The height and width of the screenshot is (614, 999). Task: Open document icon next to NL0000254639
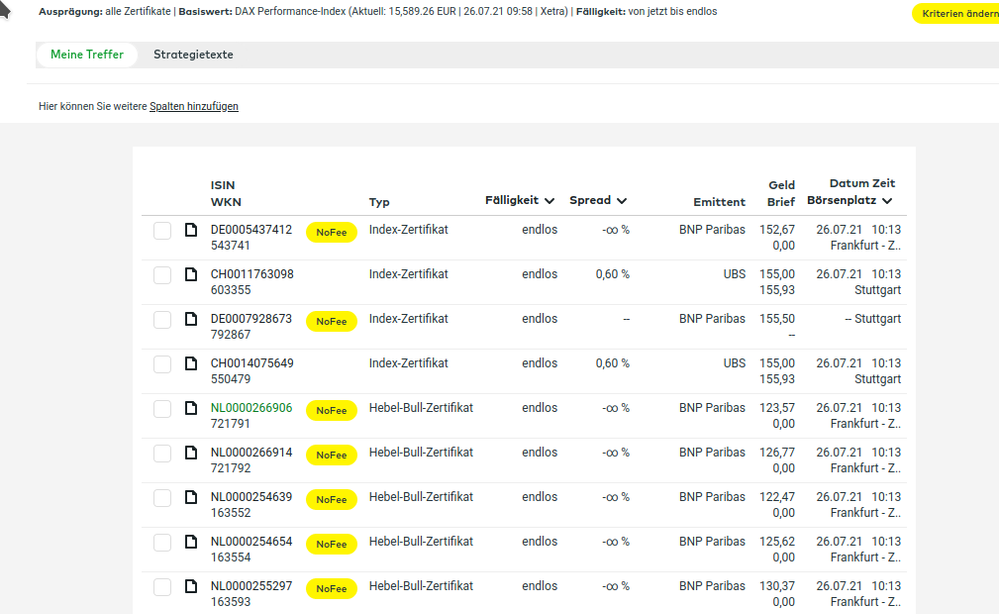[x=191, y=498]
